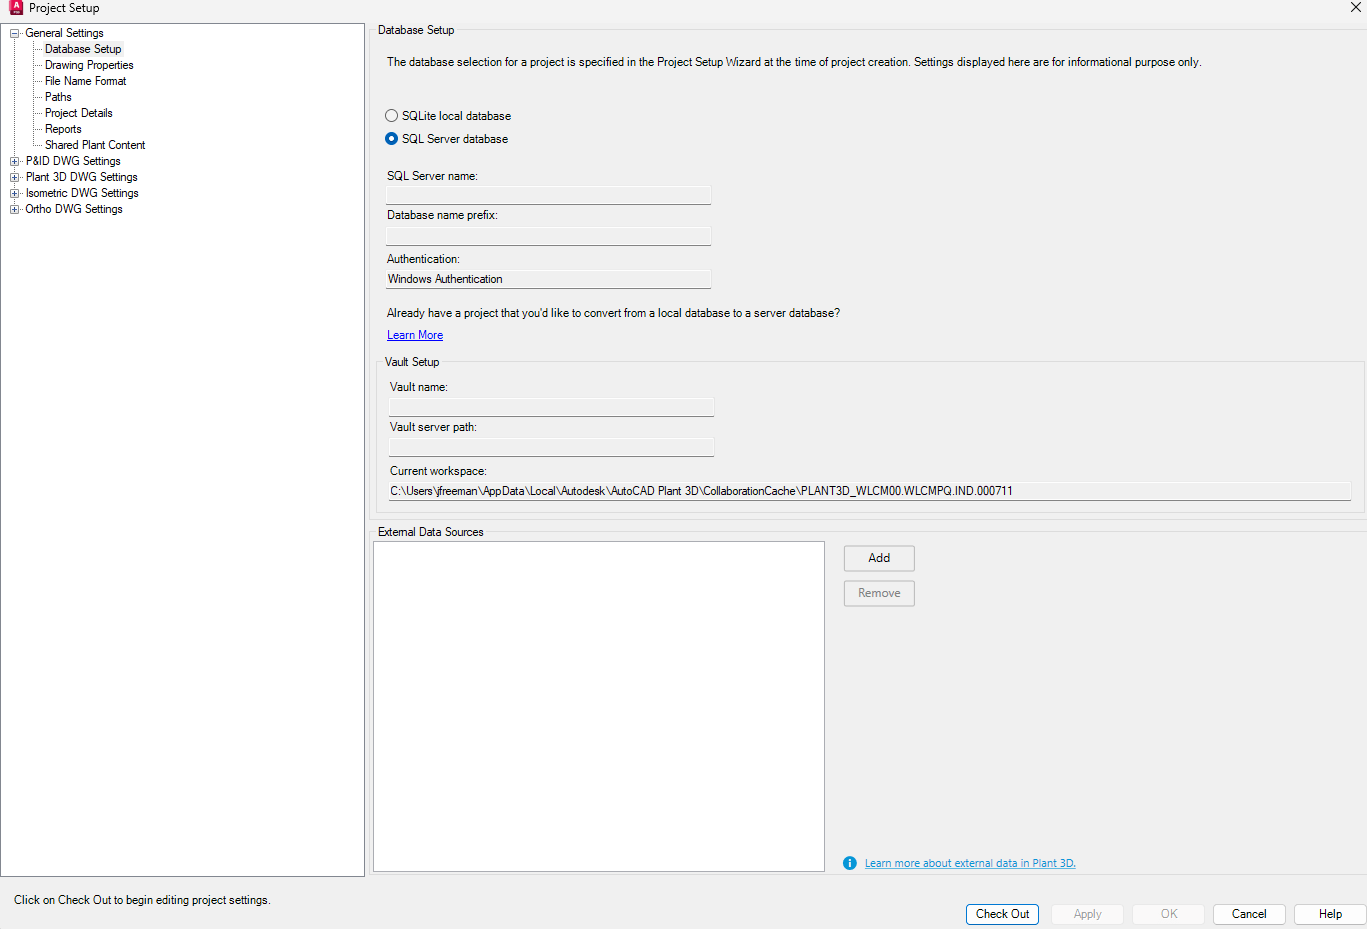This screenshot has width=1367, height=929.
Task: Expand the Isometric DWG Settings node
Action: point(14,192)
